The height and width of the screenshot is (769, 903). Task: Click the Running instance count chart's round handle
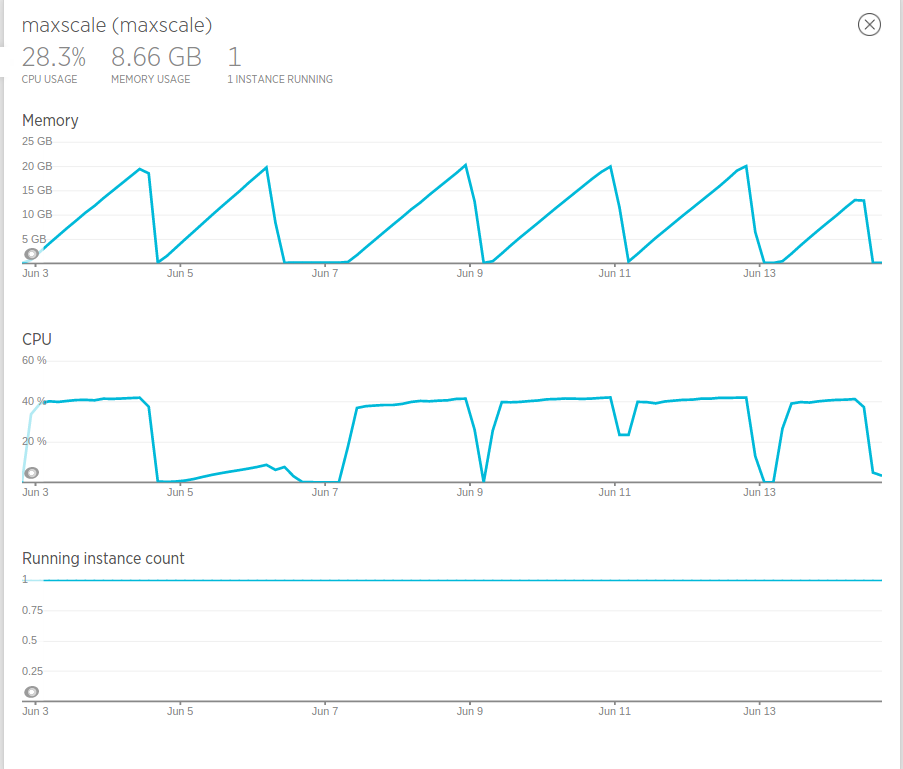(x=32, y=692)
